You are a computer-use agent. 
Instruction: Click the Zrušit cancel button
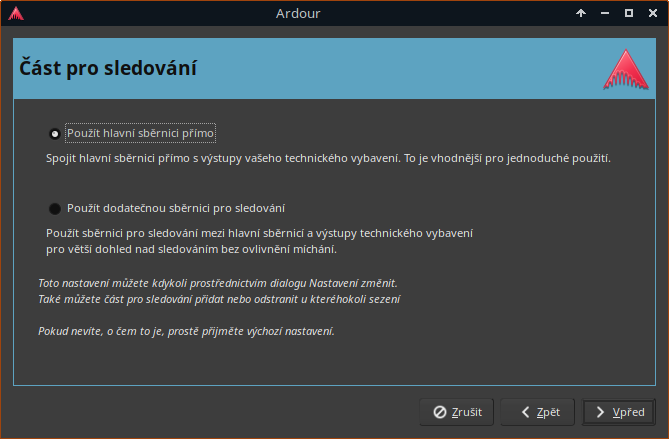pos(457,412)
